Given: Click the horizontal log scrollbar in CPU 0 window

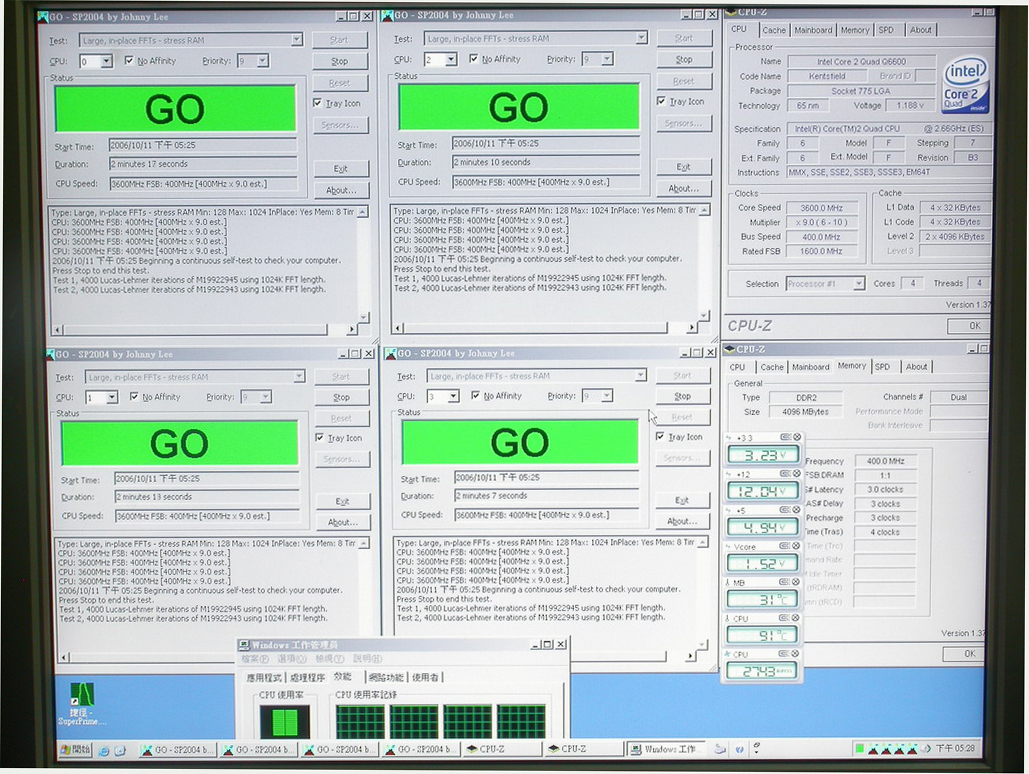Looking at the screenshot, I should (x=205, y=329).
